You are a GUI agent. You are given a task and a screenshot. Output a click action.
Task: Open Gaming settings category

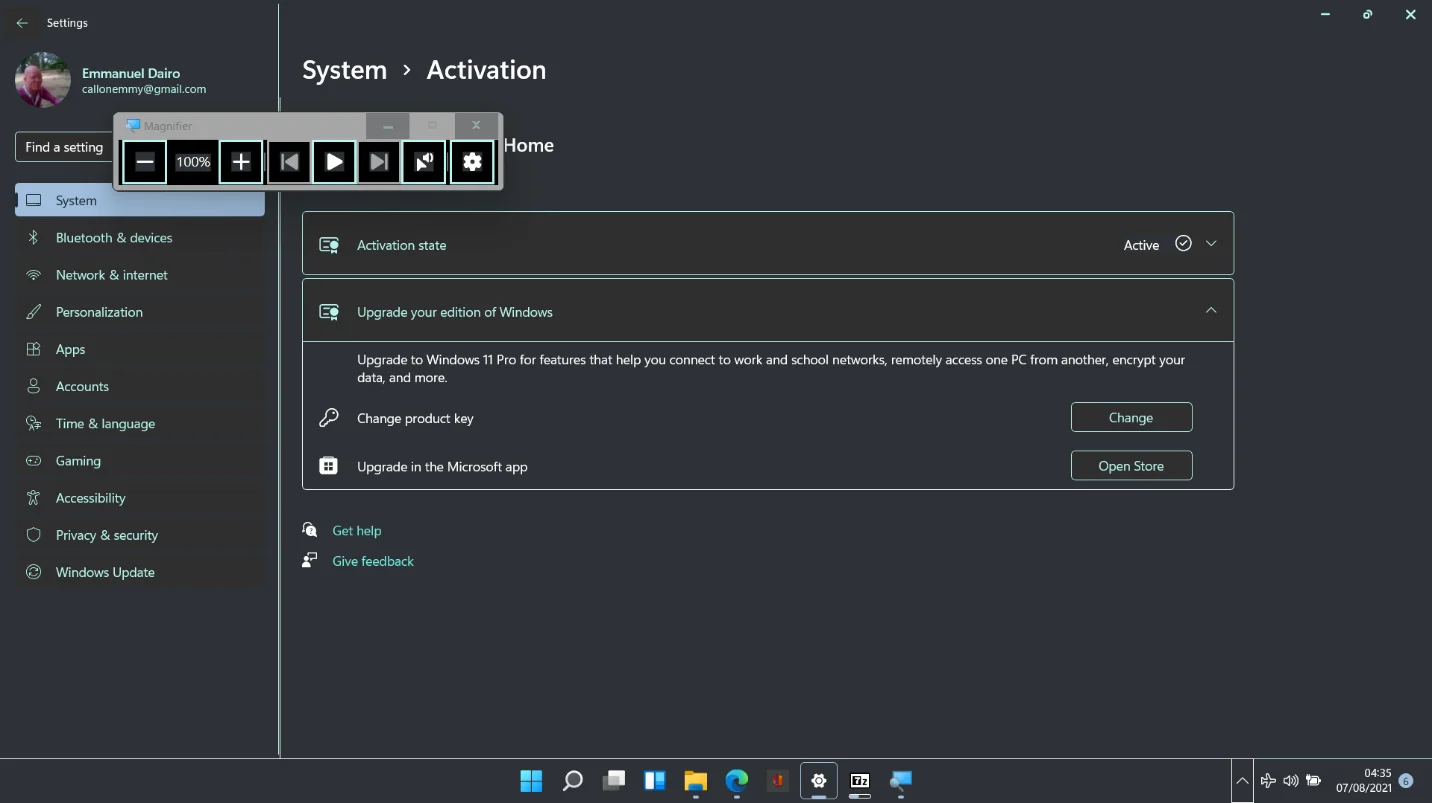click(140, 461)
